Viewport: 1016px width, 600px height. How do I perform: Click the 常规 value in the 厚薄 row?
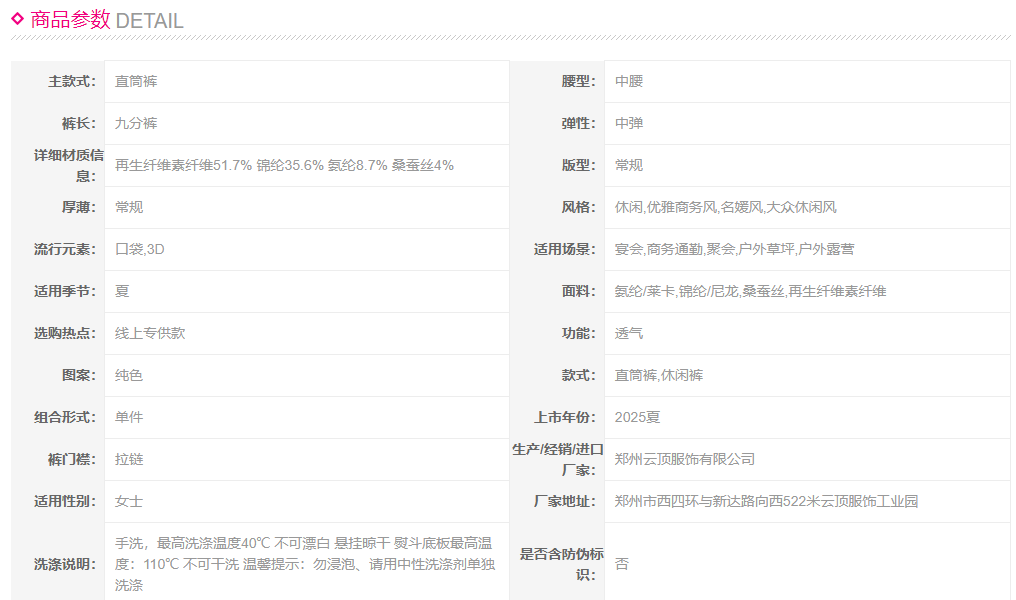point(129,207)
